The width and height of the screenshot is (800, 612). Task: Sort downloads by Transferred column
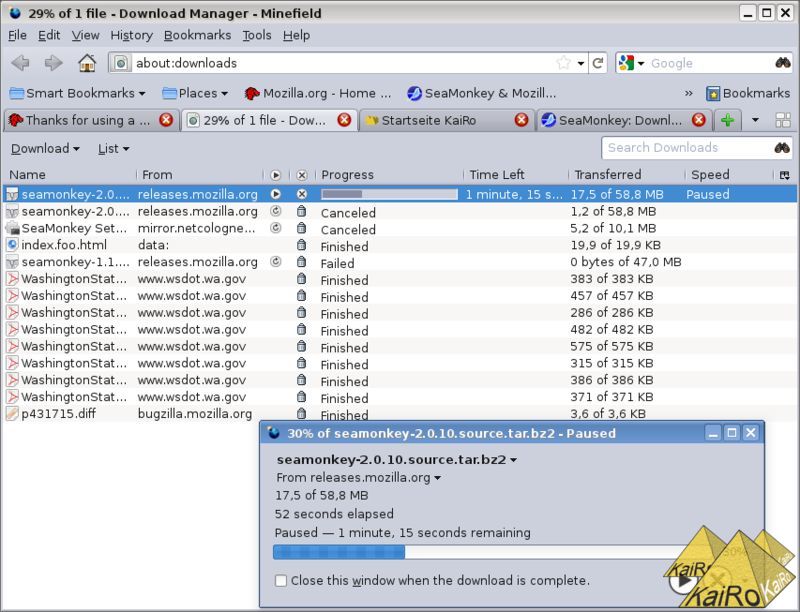pyautogui.click(x=626, y=175)
